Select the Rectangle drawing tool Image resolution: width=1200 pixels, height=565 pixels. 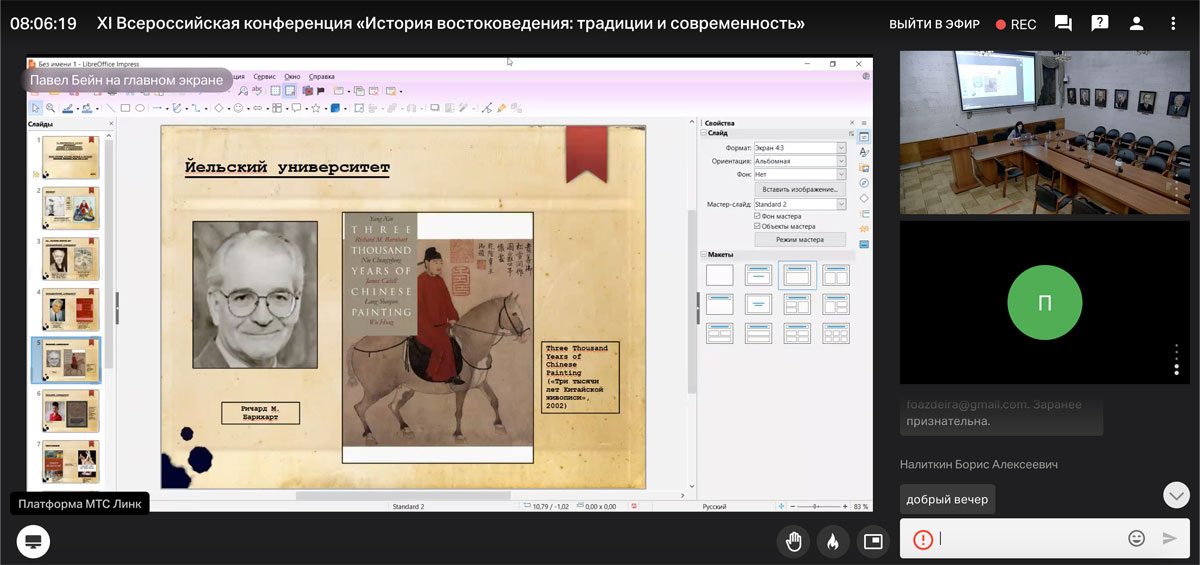125,108
